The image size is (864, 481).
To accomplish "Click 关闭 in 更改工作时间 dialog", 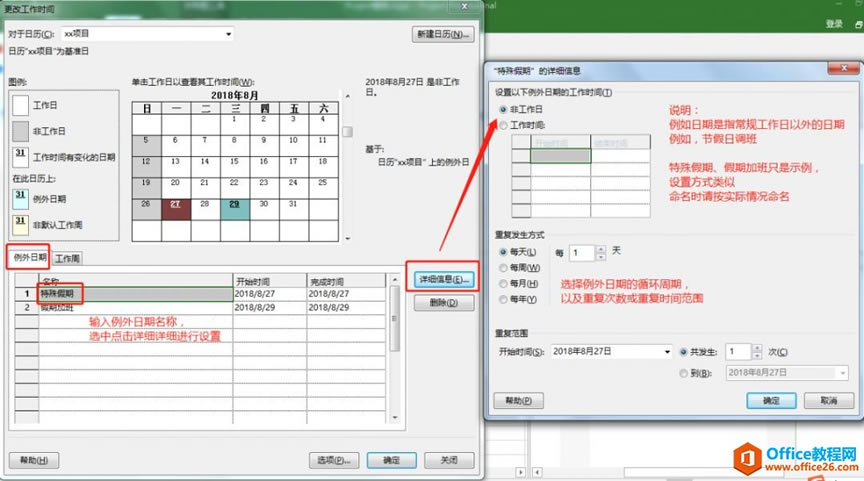I will [449, 460].
